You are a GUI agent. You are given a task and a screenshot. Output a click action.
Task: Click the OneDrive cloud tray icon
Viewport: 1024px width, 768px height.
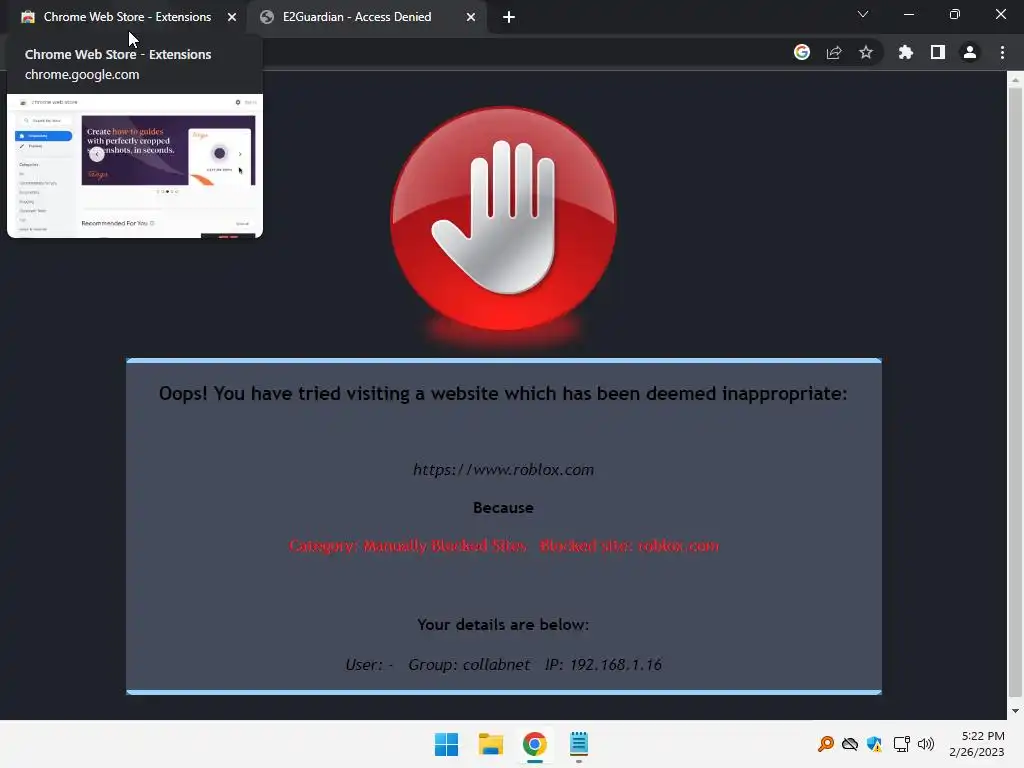click(850, 744)
